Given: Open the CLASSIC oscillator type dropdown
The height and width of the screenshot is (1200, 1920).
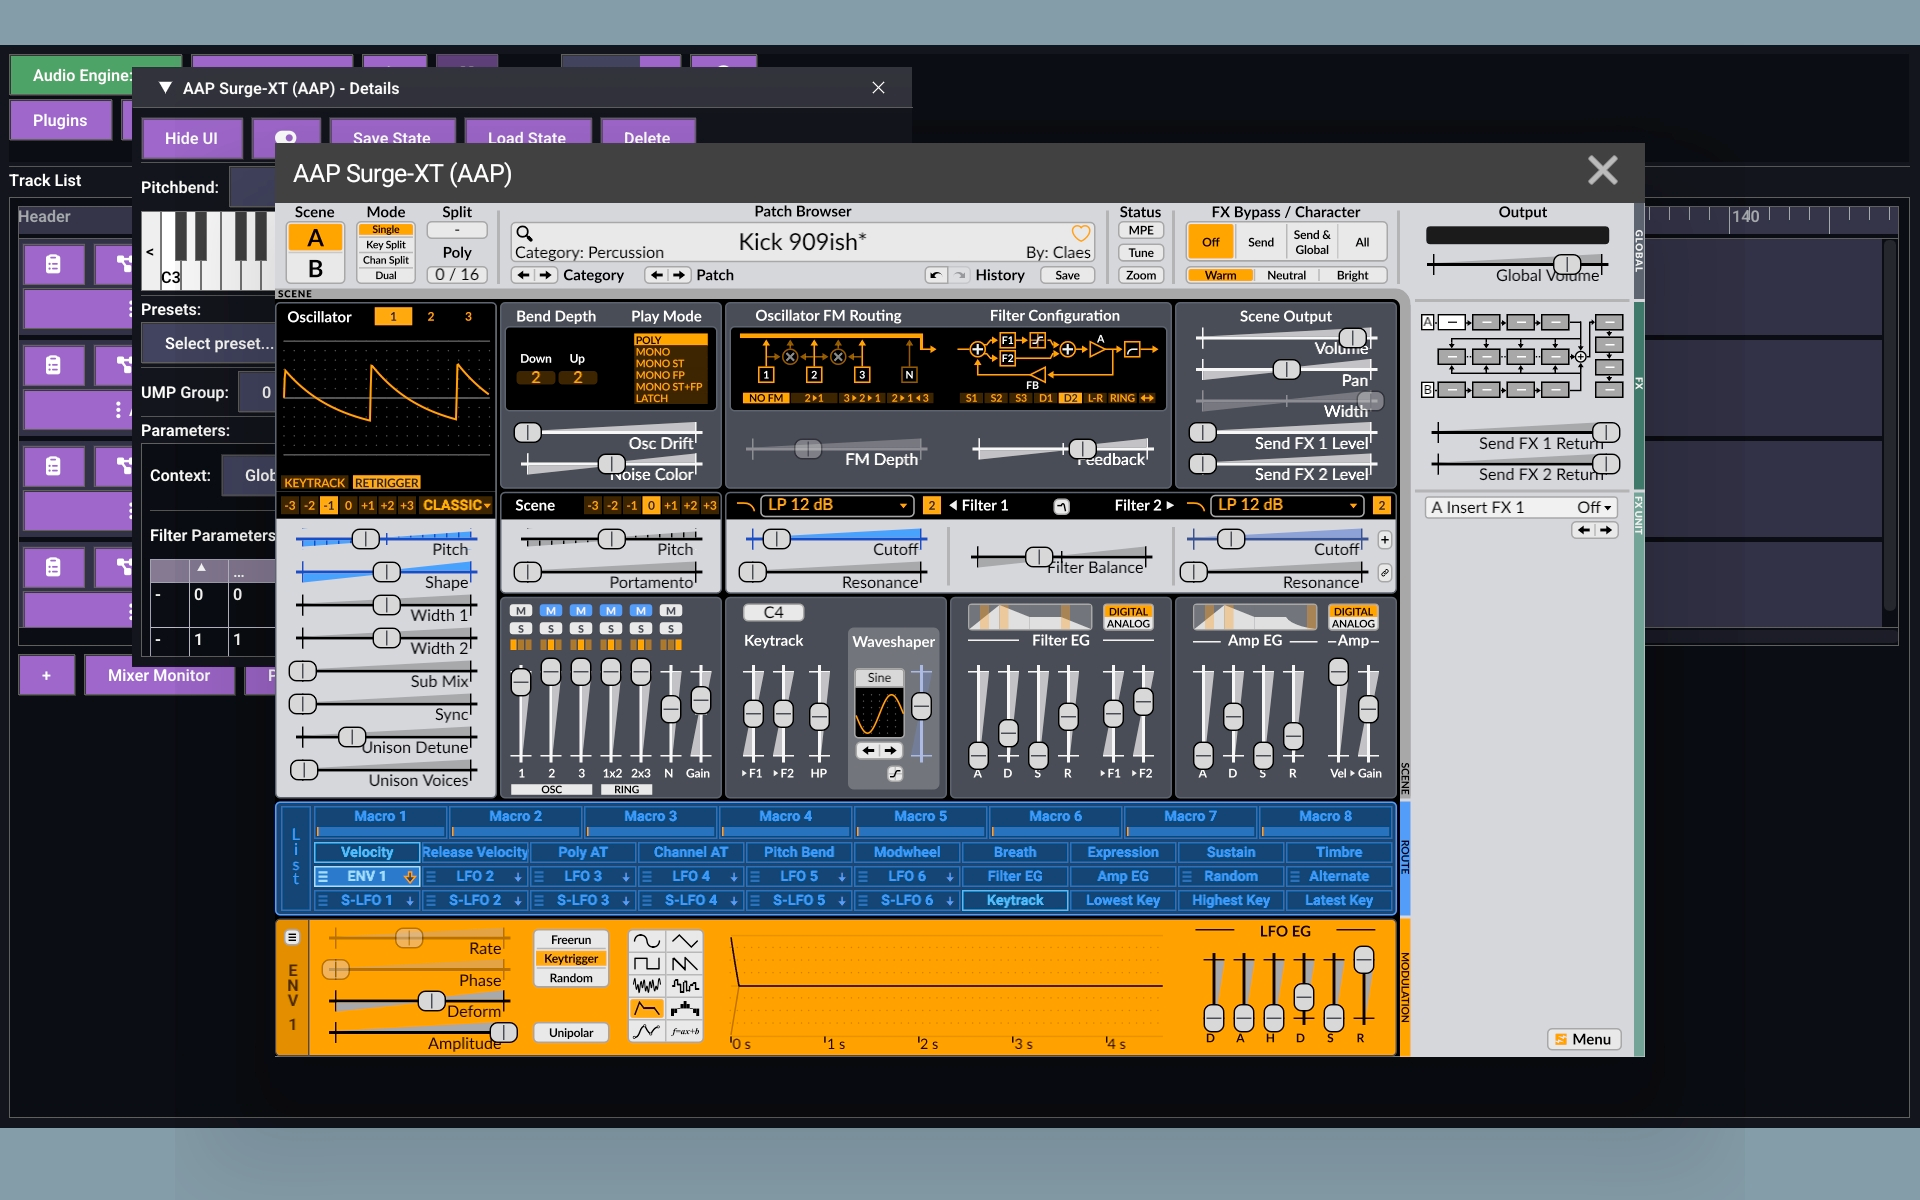Looking at the screenshot, I should click(x=456, y=506).
